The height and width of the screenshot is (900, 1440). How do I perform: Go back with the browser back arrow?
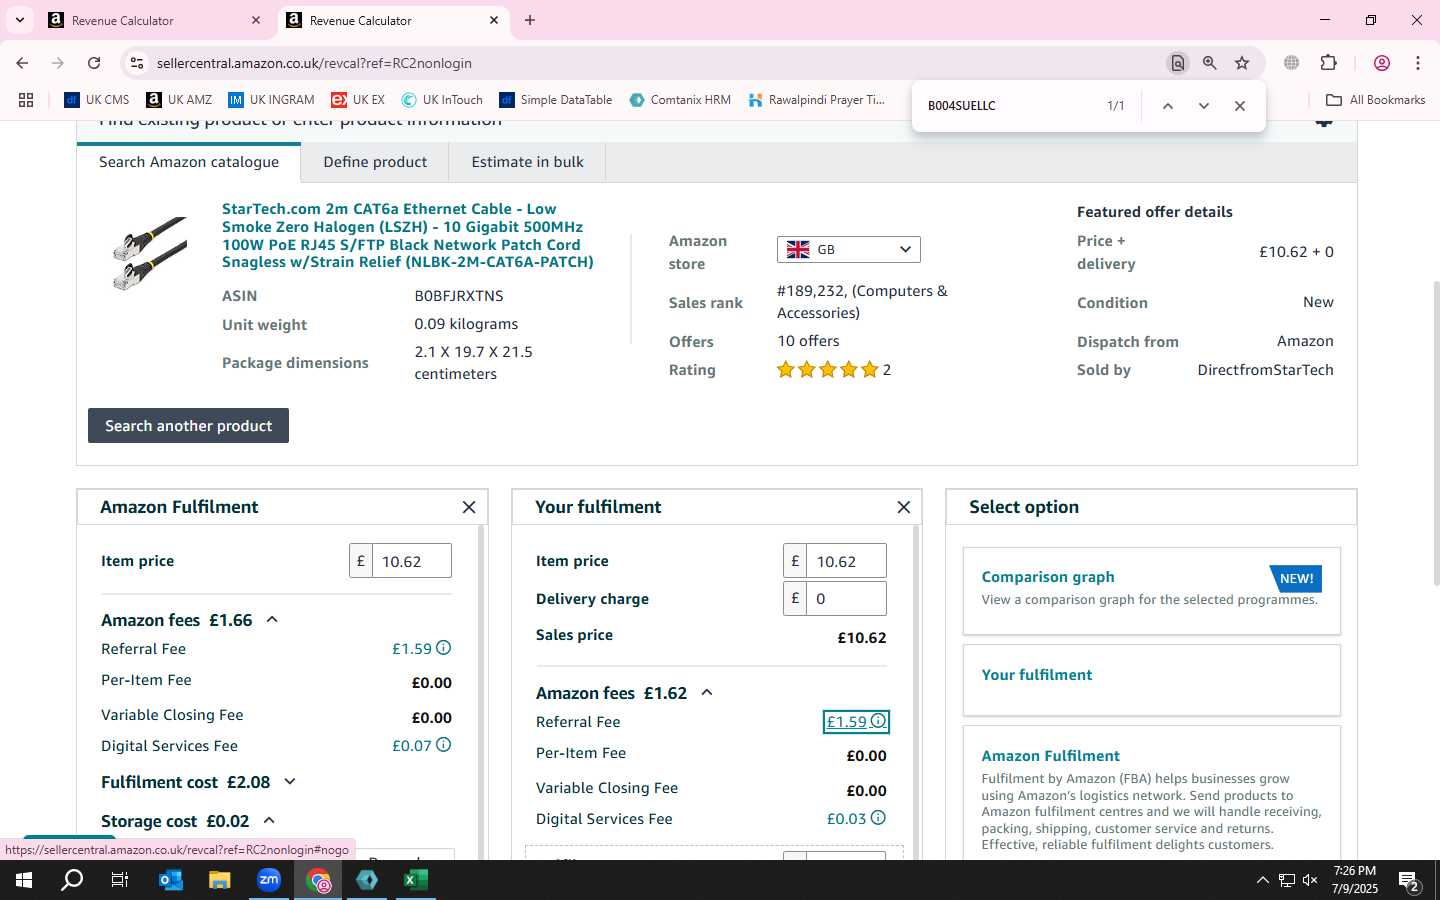[x=22, y=63]
